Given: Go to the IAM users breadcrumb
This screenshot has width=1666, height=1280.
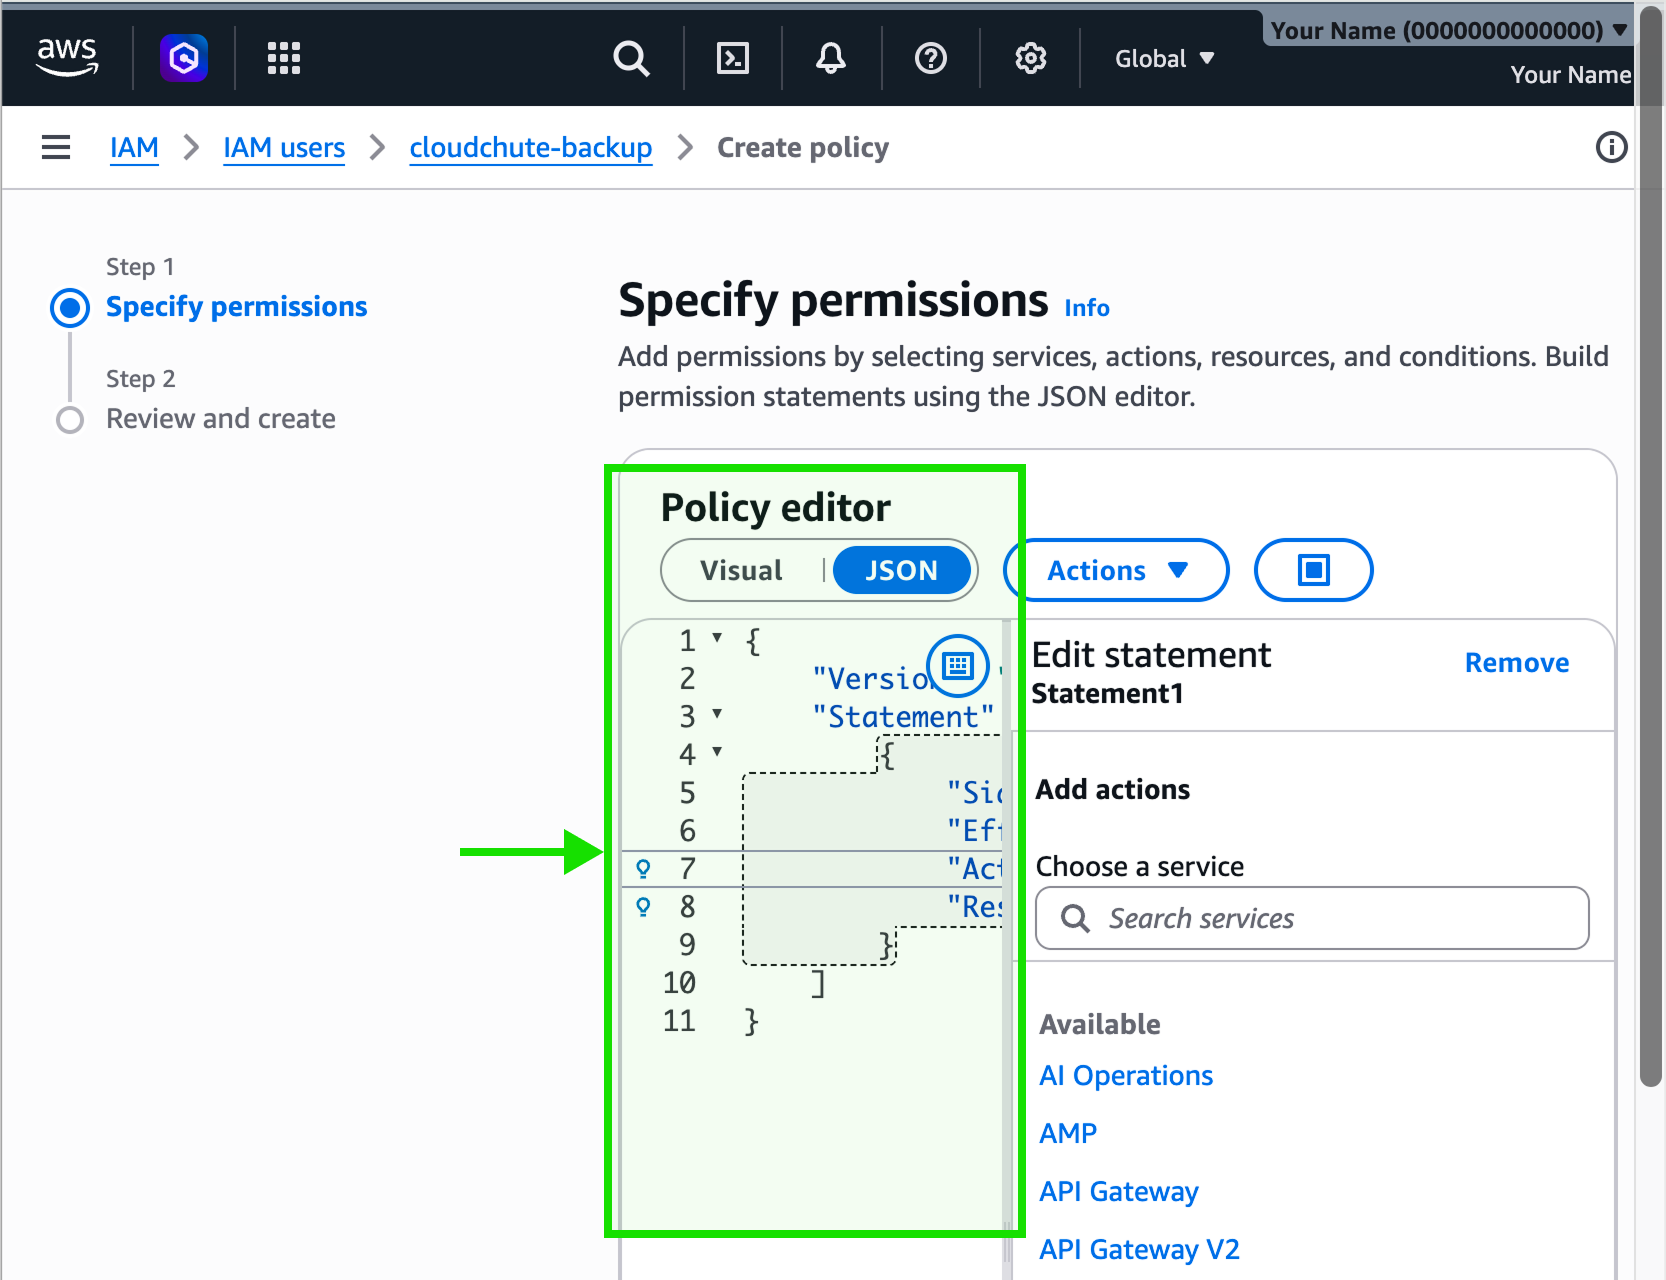Looking at the screenshot, I should [284, 148].
